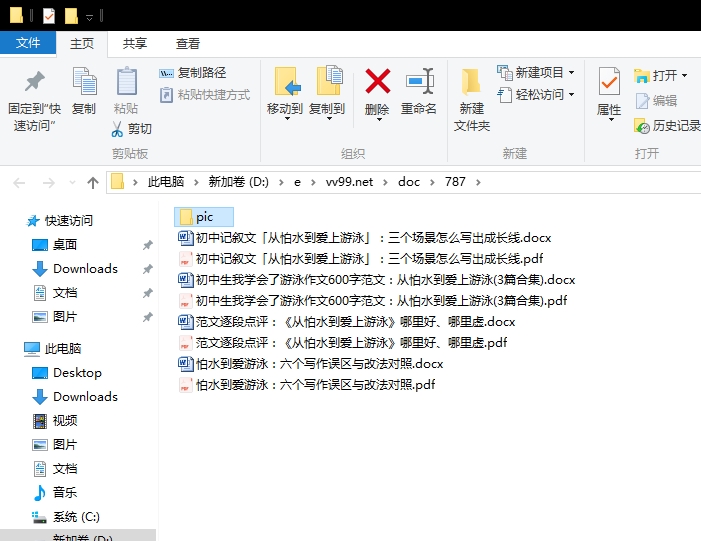Open pinned 桌面 in Quick access

click(x=55, y=245)
